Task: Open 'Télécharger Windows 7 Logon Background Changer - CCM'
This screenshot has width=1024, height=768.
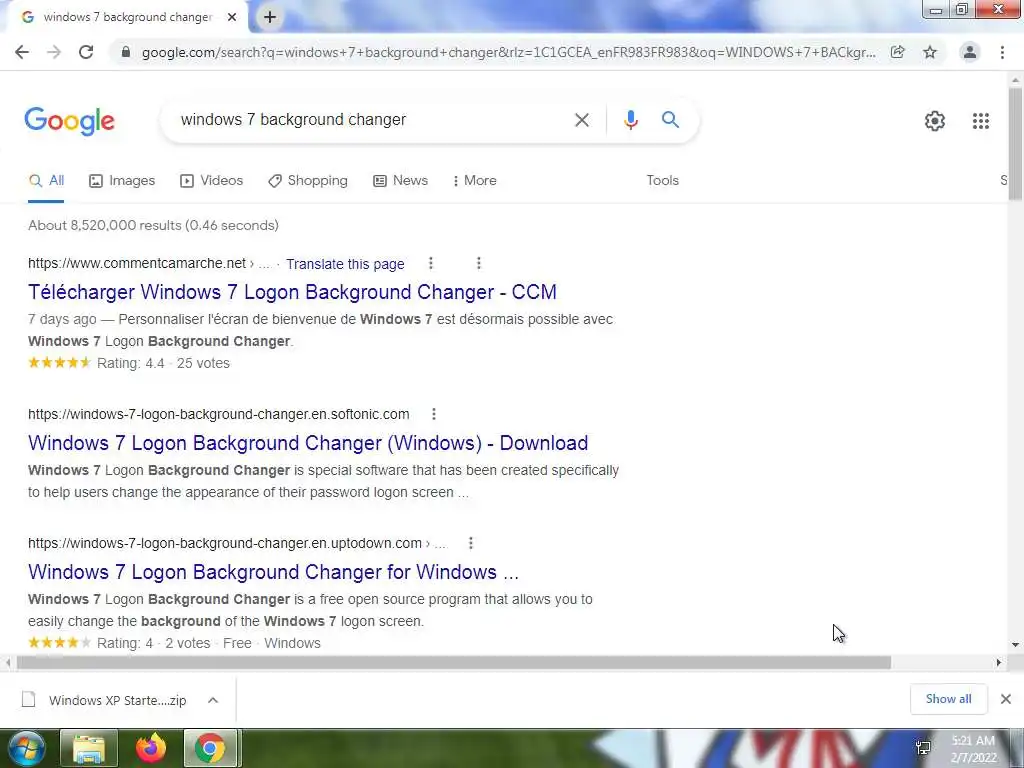Action: click(293, 292)
